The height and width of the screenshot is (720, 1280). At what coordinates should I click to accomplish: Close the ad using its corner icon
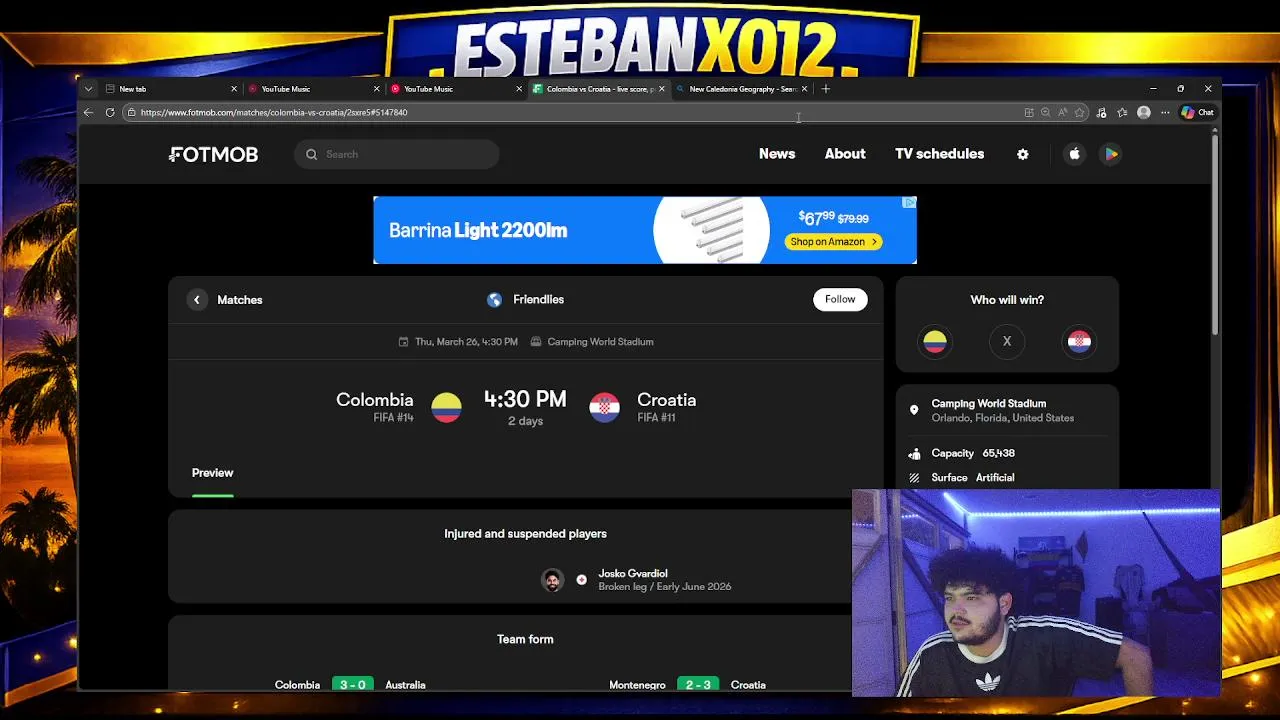pos(909,203)
